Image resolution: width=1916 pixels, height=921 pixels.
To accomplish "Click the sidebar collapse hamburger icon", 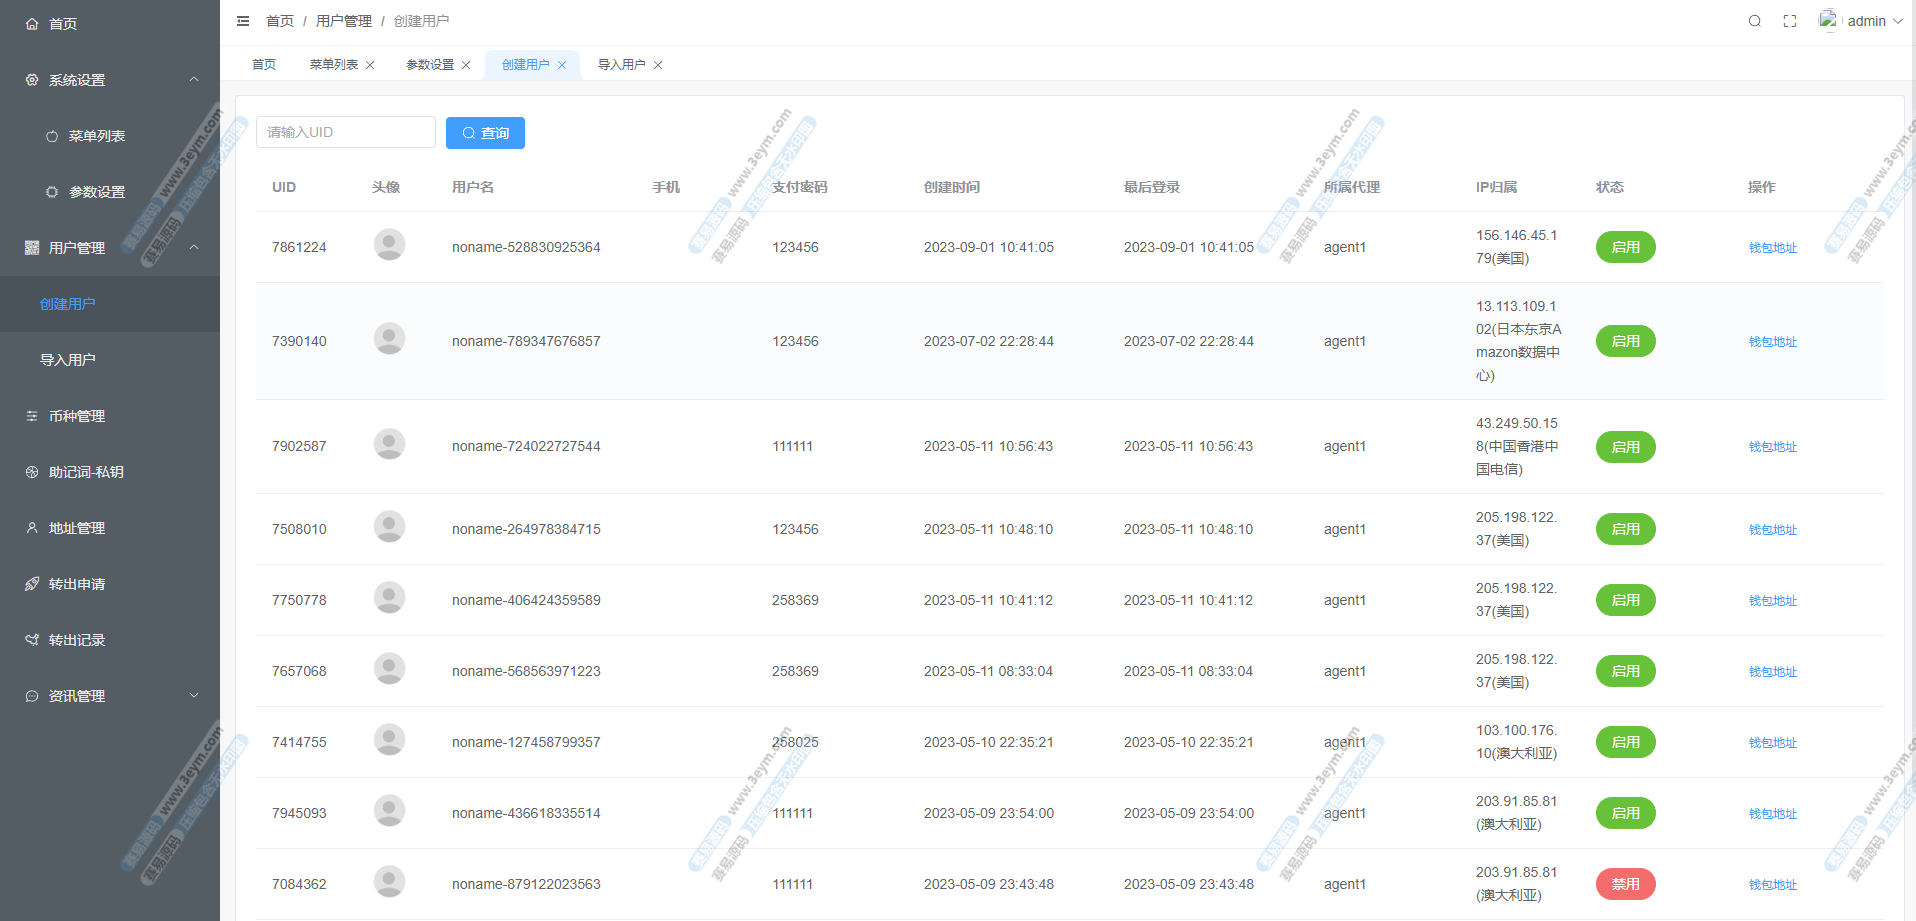I will 243,21.
